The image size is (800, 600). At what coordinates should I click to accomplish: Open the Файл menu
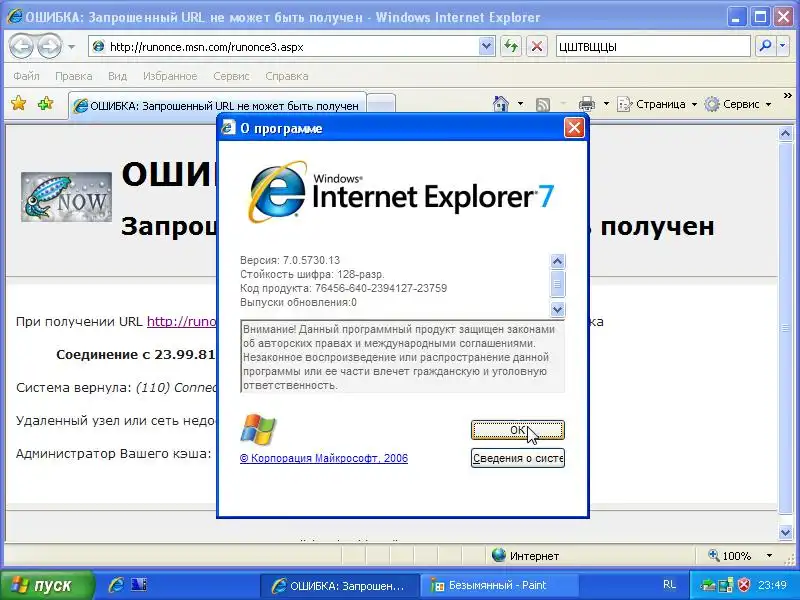click(x=26, y=76)
